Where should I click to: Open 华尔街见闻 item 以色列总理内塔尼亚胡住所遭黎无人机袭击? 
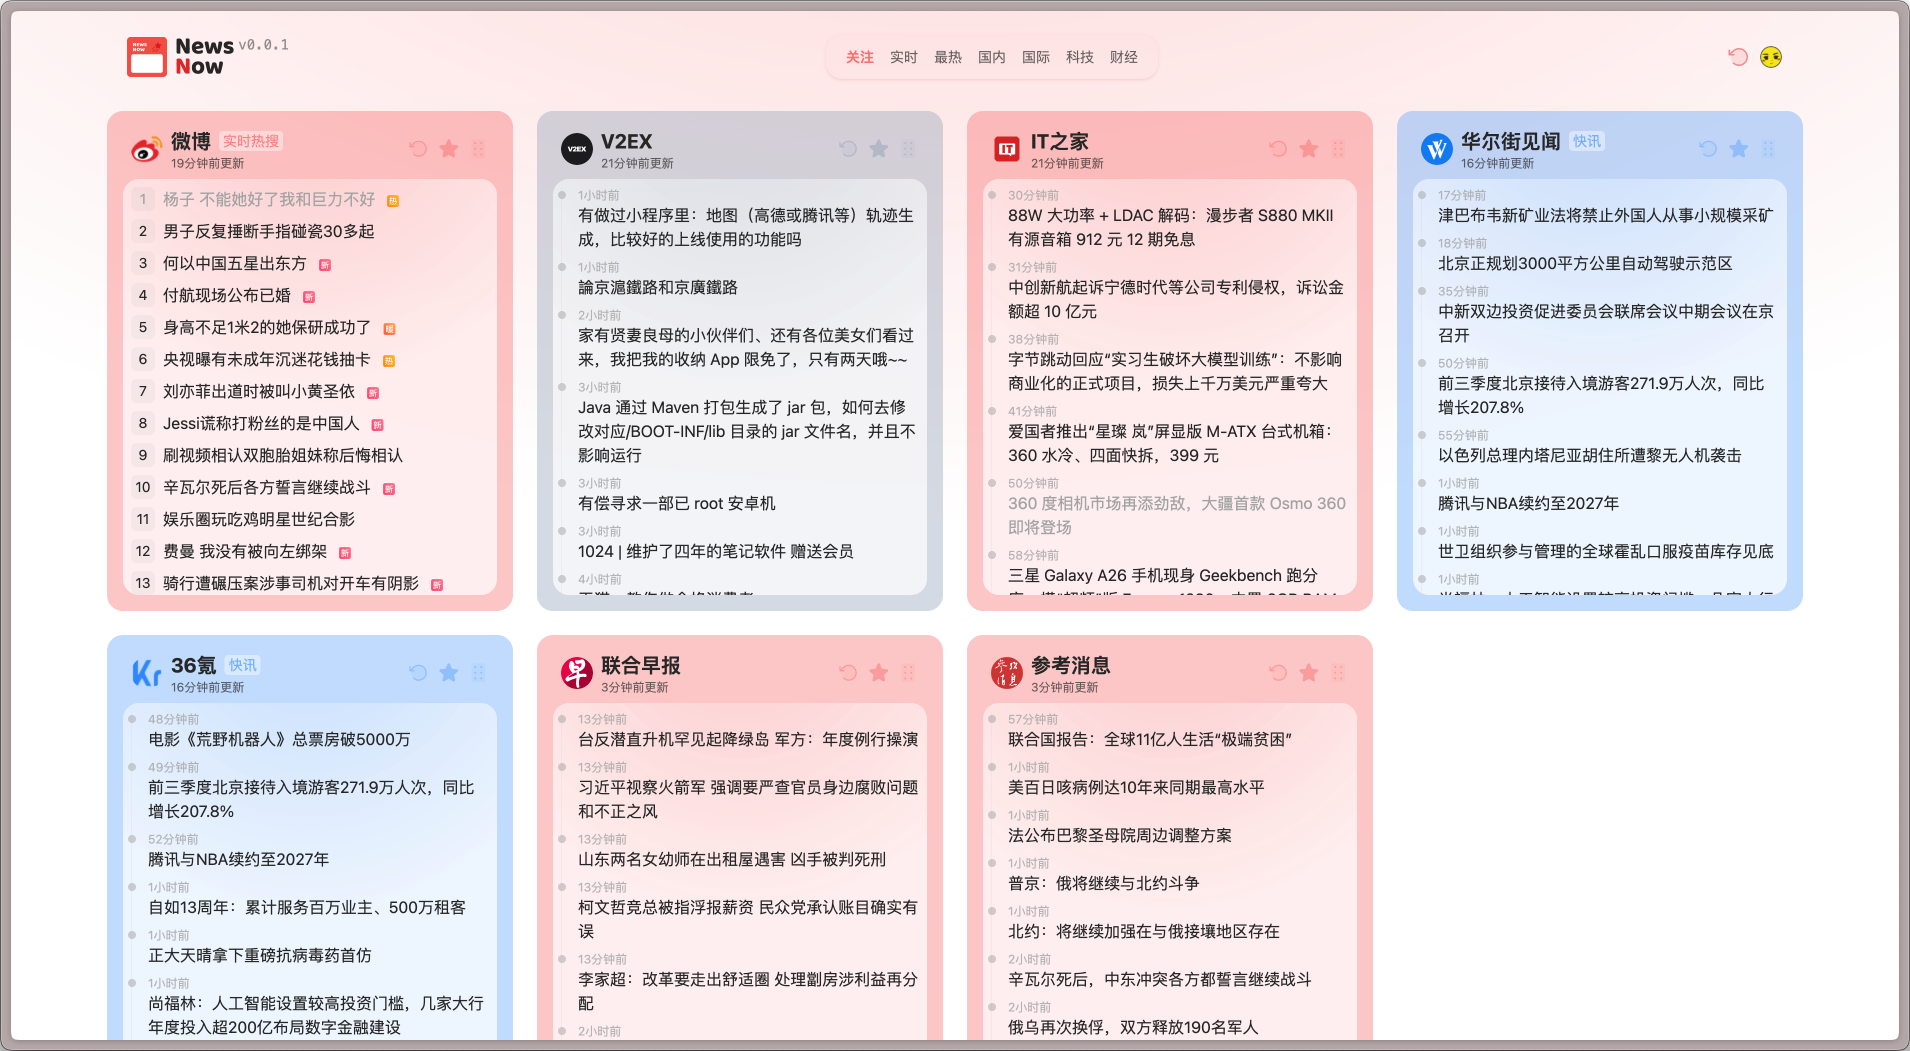[1590, 455]
